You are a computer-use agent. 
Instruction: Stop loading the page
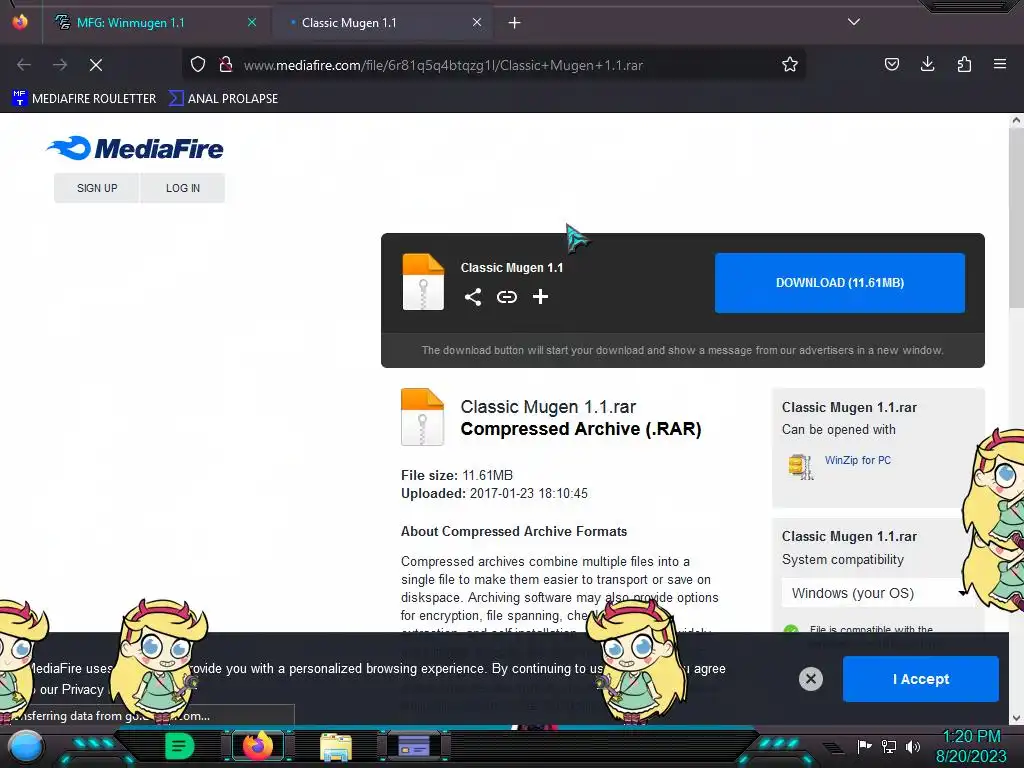coord(96,65)
